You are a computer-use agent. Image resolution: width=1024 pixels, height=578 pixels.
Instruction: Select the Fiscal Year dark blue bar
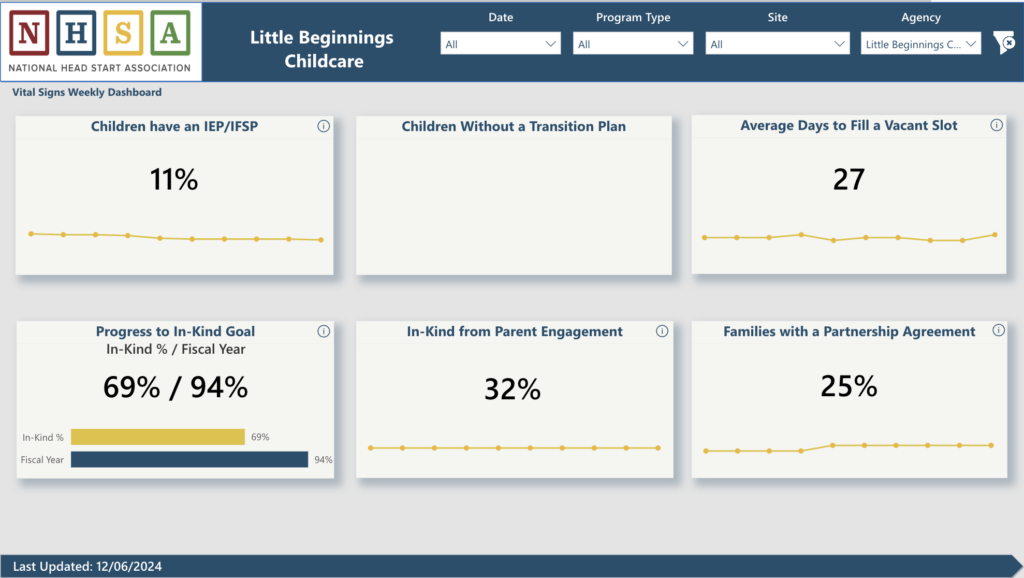[189, 460]
